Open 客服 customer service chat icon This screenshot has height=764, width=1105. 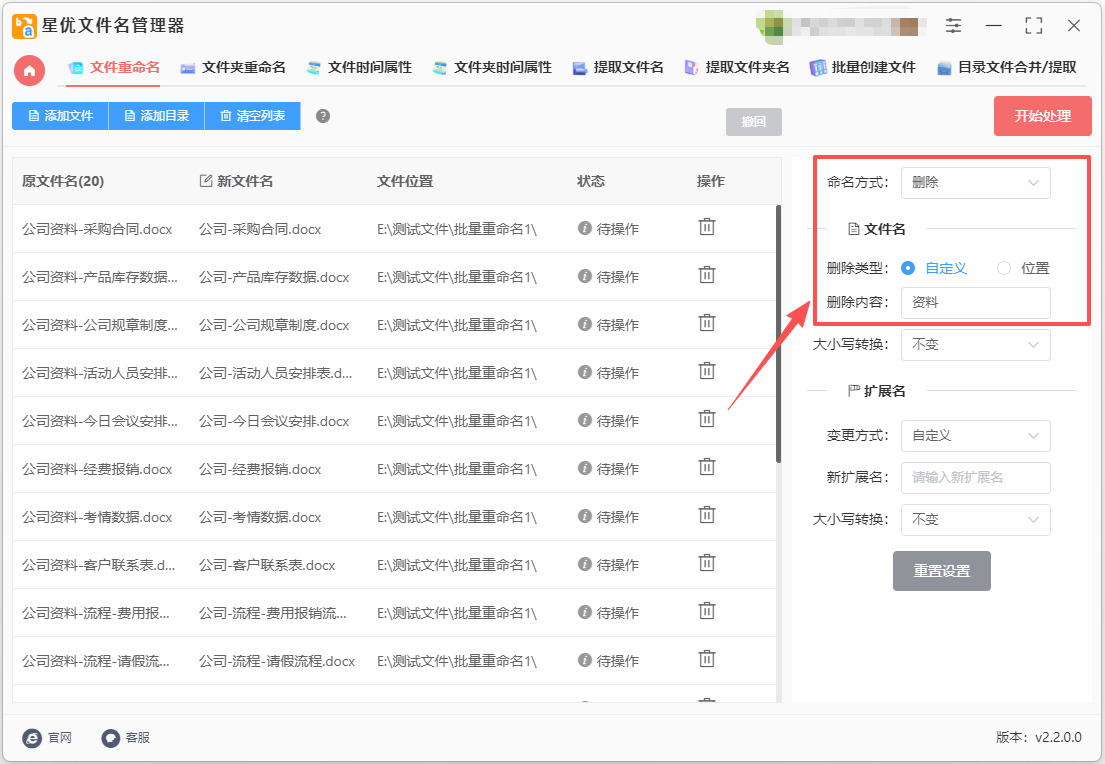111,737
